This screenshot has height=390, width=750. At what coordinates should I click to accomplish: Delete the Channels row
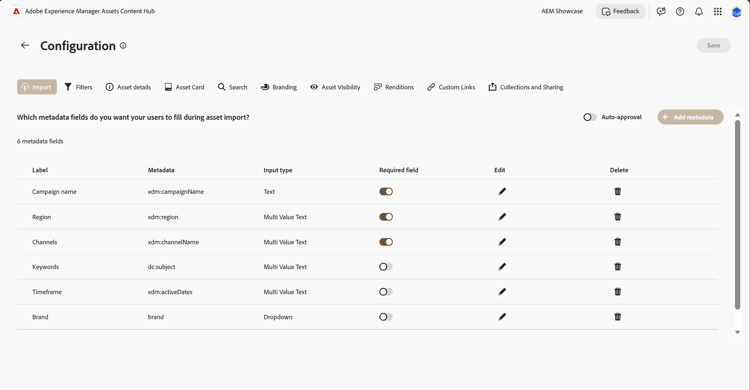[618, 242]
